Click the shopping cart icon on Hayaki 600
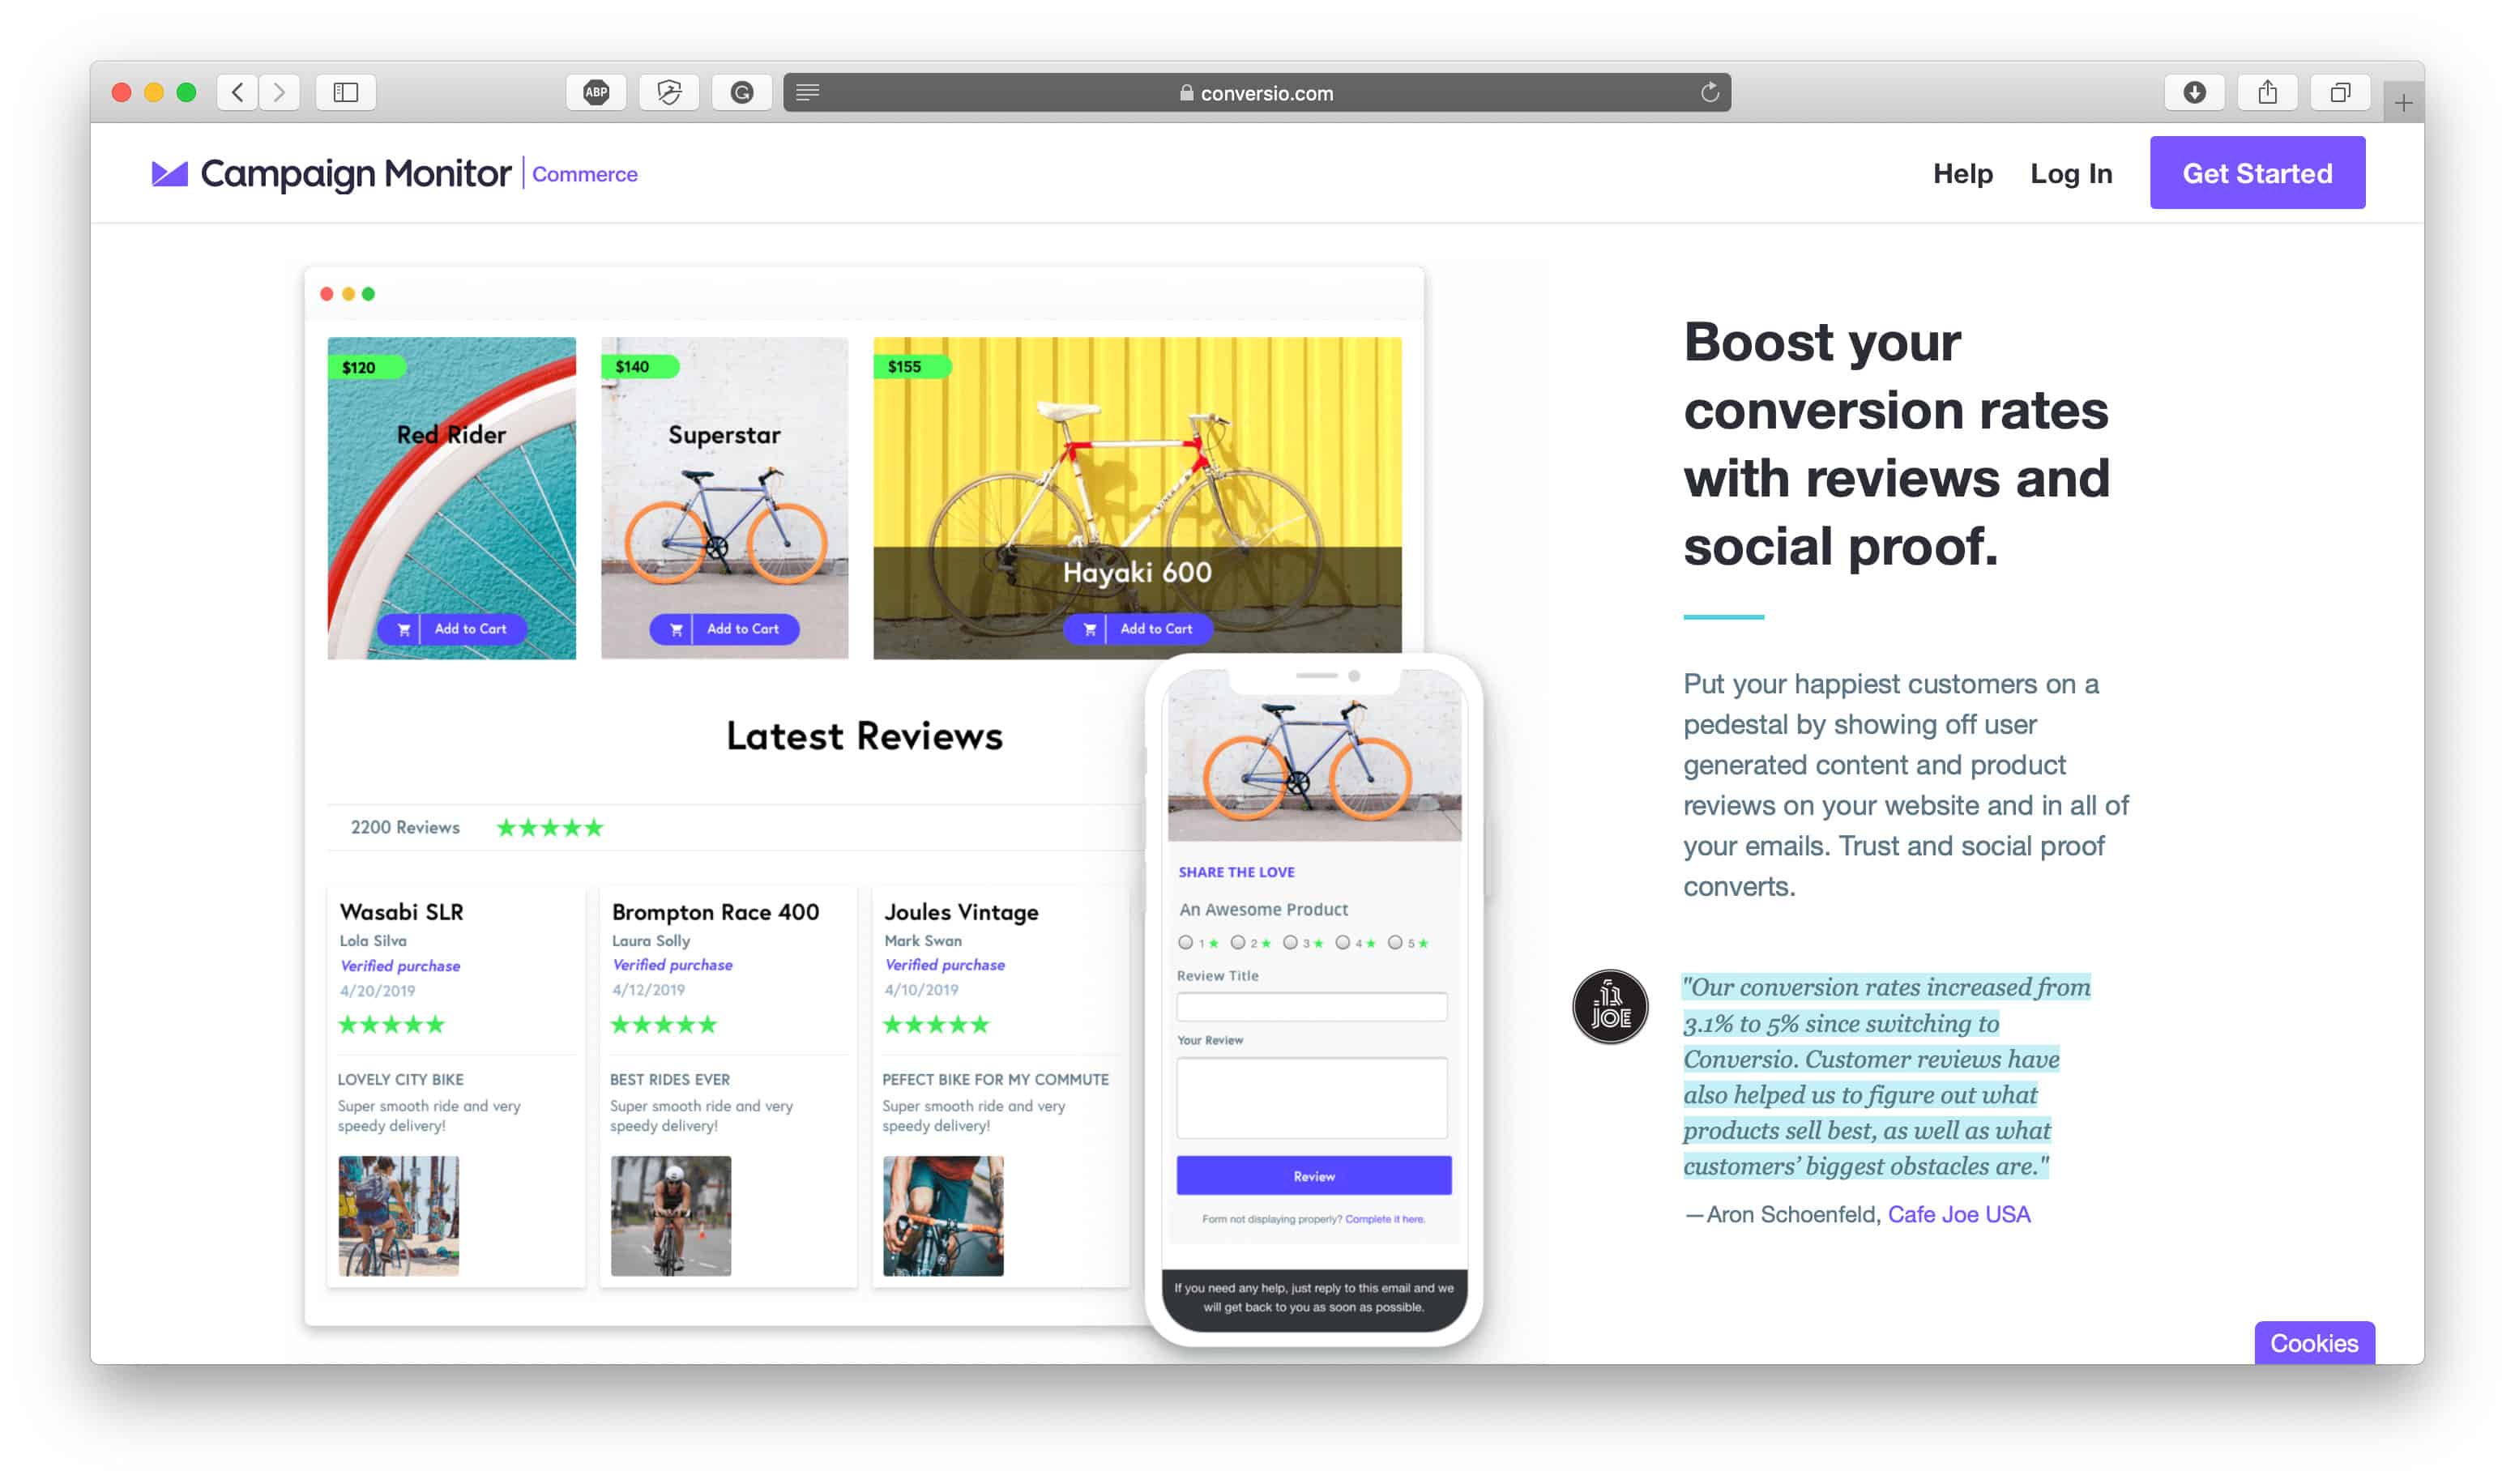This screenshot has width=2515, height=1484. click(1091, 627)
